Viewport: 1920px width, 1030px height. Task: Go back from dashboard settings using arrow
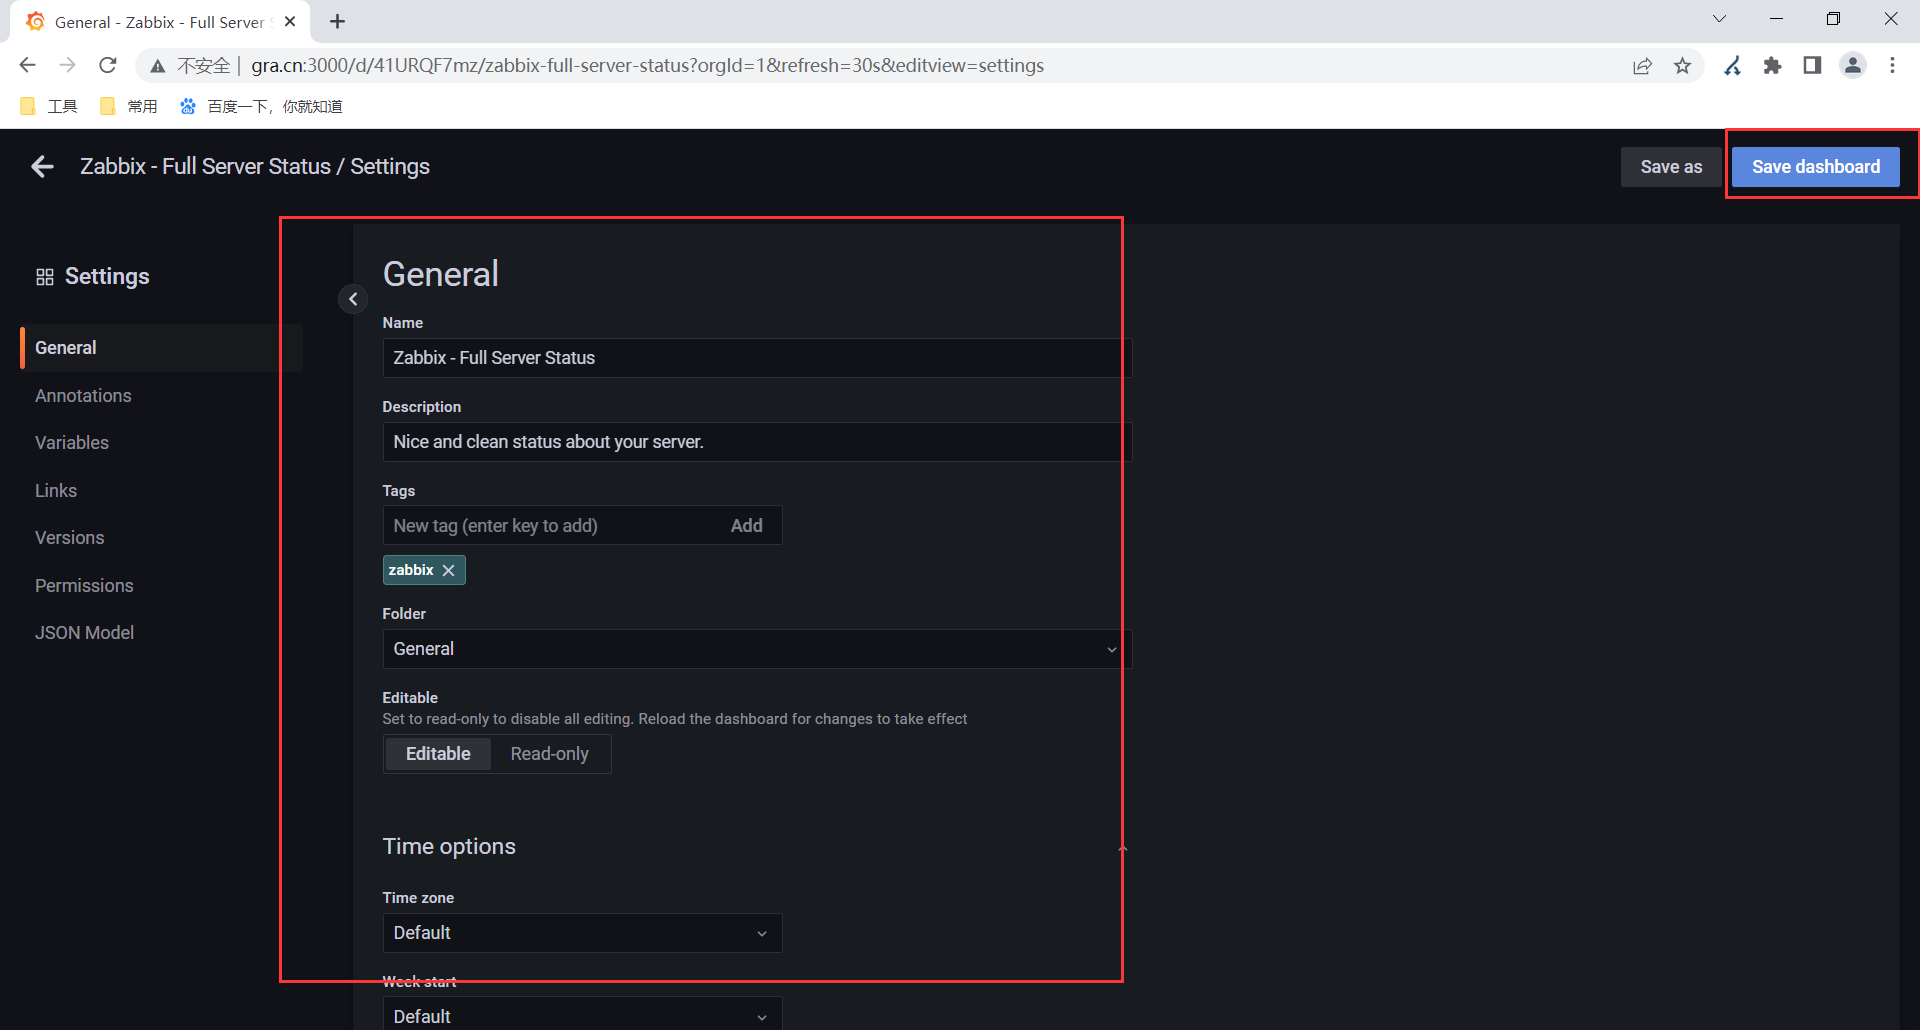pos(42,167)
